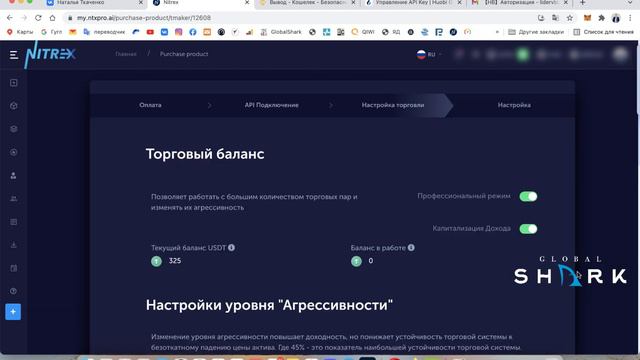Screen dimensions: 640x360
Task: Open the calendar icon in the sidebar
Action: tap(13, 268)
